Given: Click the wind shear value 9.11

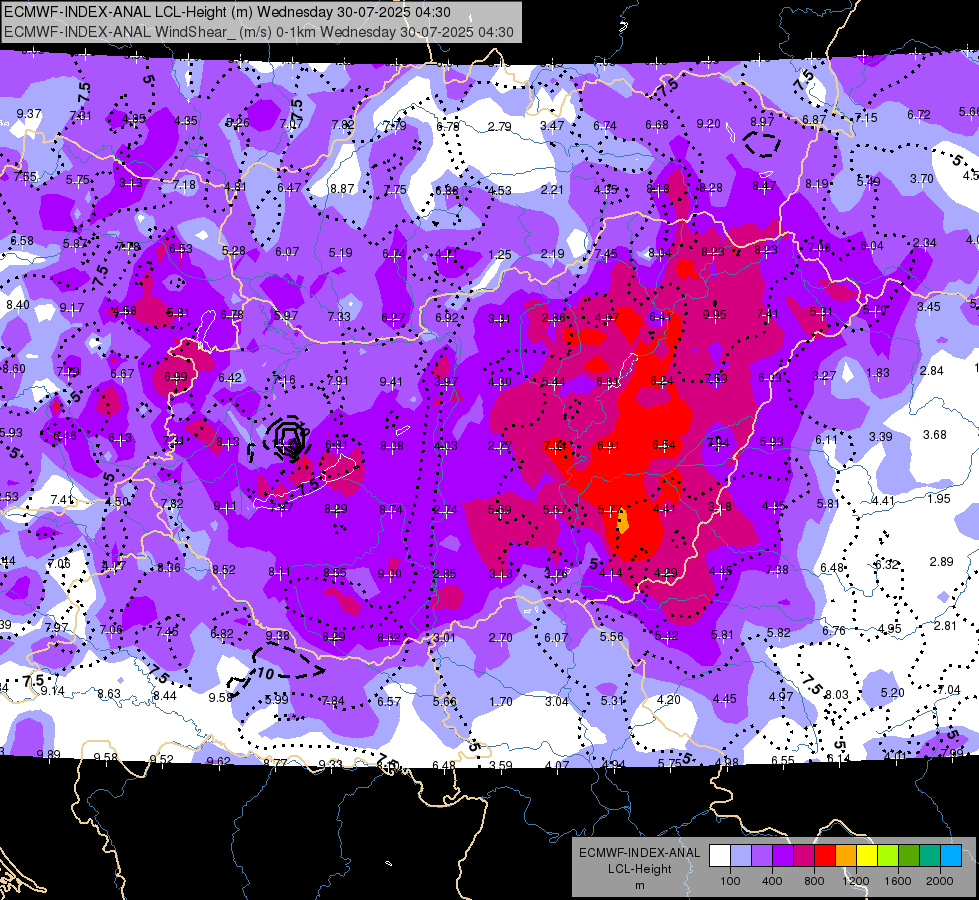Looking at the screenshot, I should point(225,506).
